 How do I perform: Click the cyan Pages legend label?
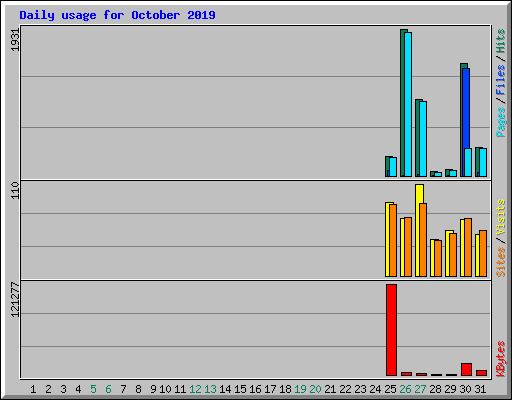501,122
